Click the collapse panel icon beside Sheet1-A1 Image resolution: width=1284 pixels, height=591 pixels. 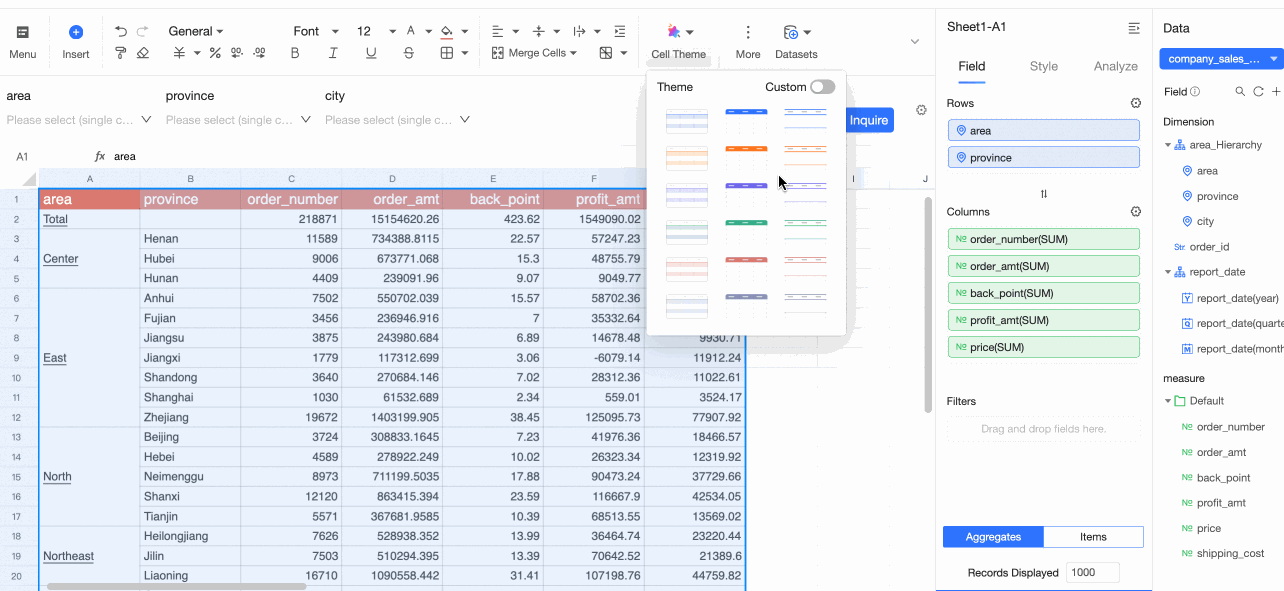pos(1134,28)
